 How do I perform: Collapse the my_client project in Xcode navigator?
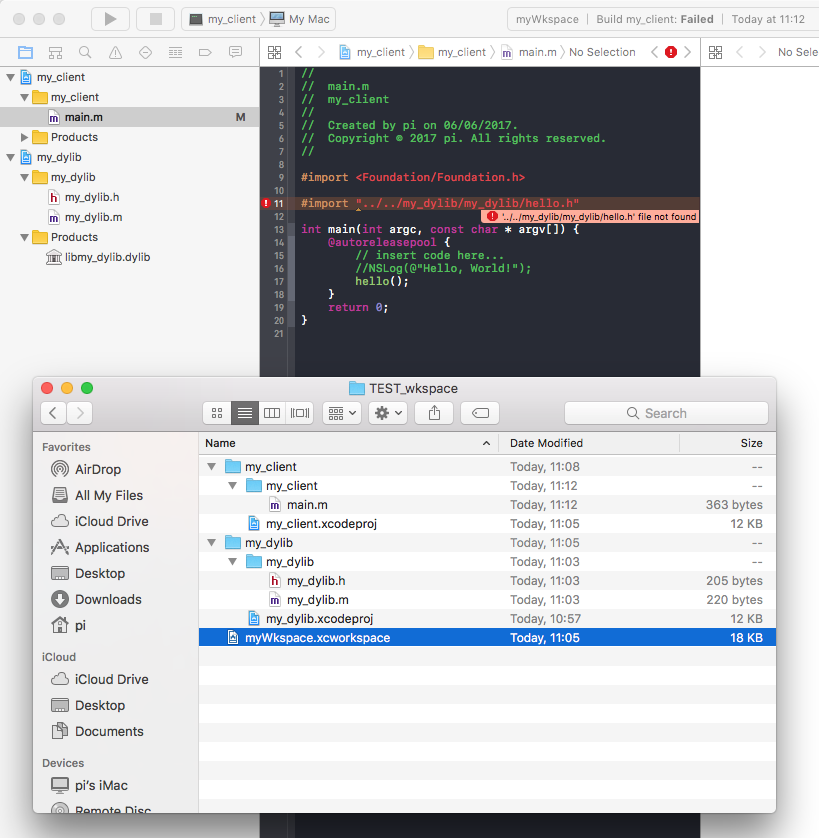click(11, 77)
